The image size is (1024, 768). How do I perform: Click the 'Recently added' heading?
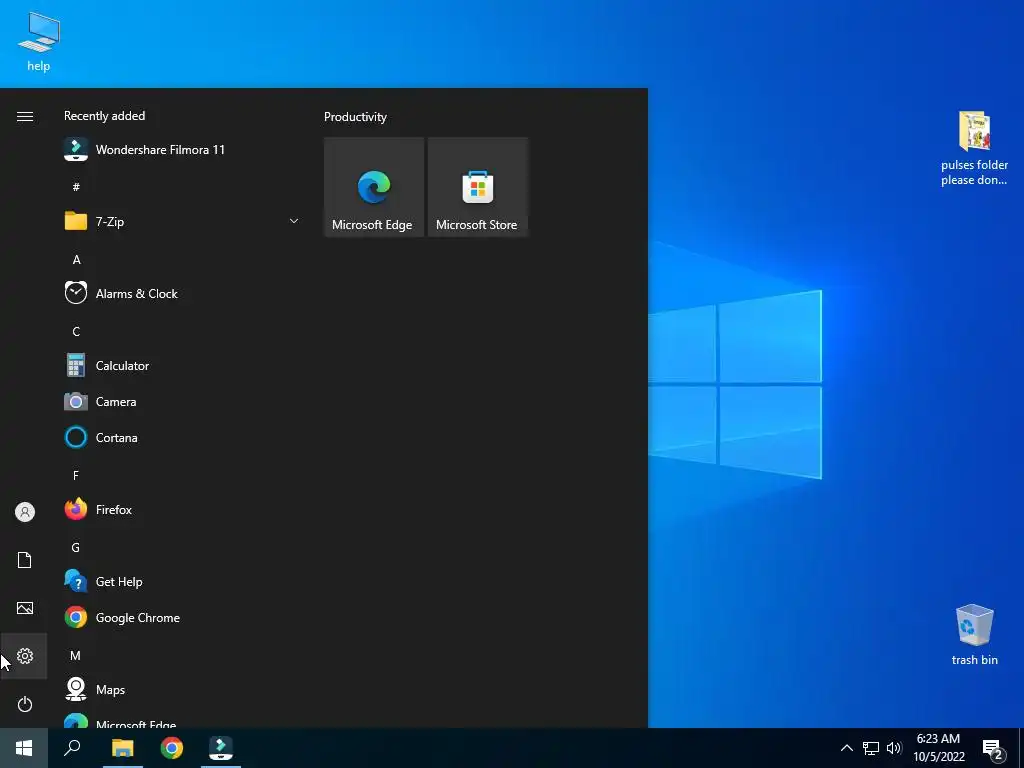click(104, 116)
